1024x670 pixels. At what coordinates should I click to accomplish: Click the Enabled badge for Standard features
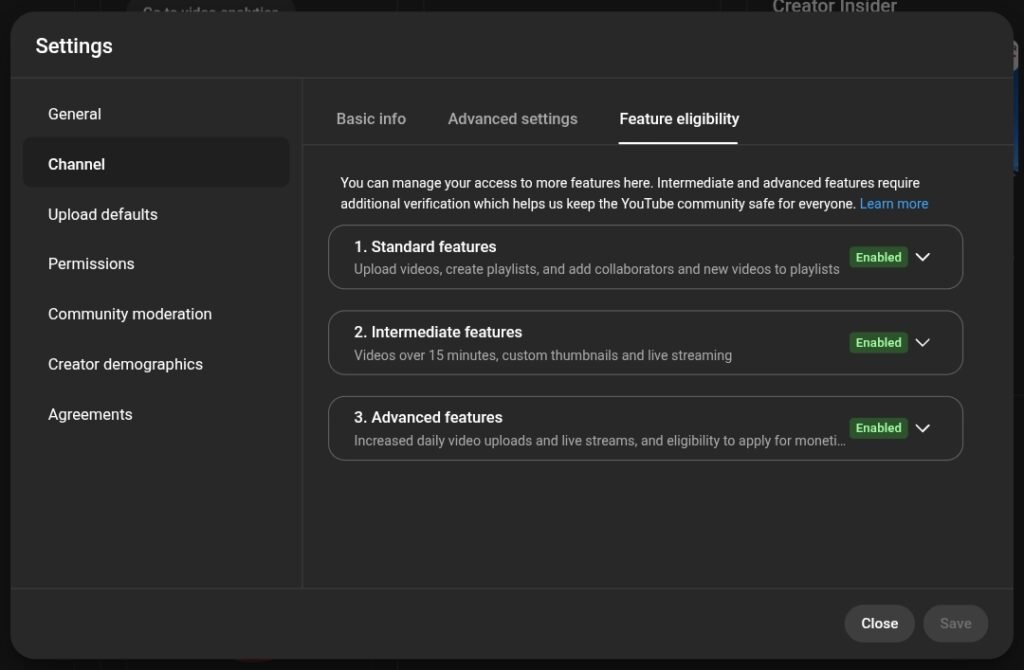(878, 257)
